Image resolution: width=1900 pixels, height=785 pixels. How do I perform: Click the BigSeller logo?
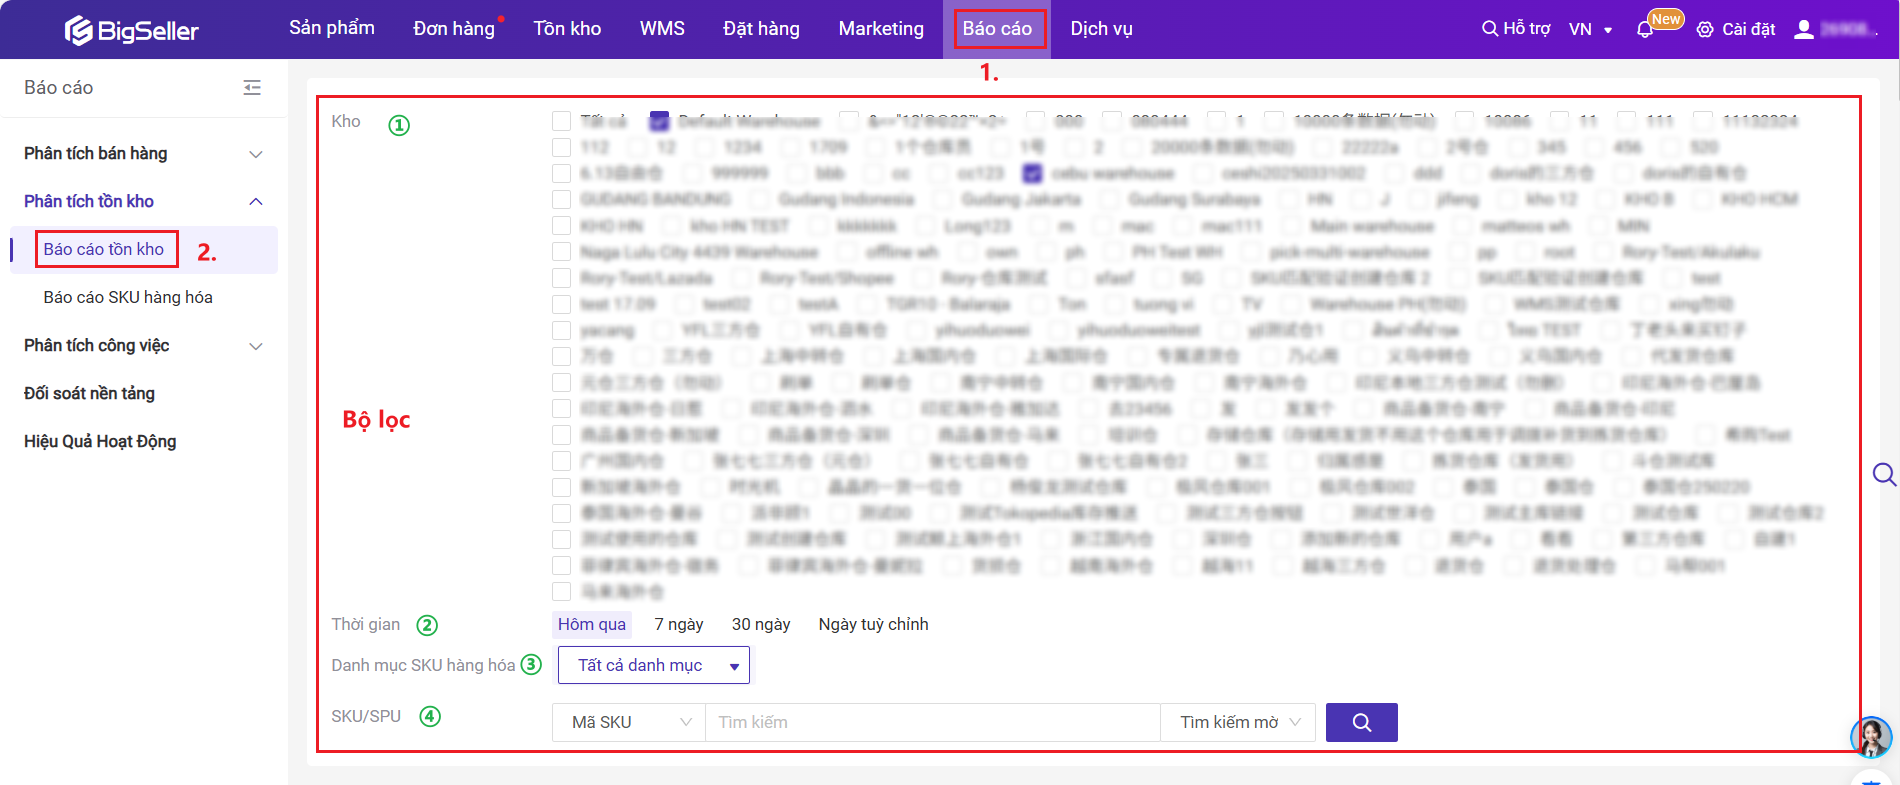tap(132, 30)
